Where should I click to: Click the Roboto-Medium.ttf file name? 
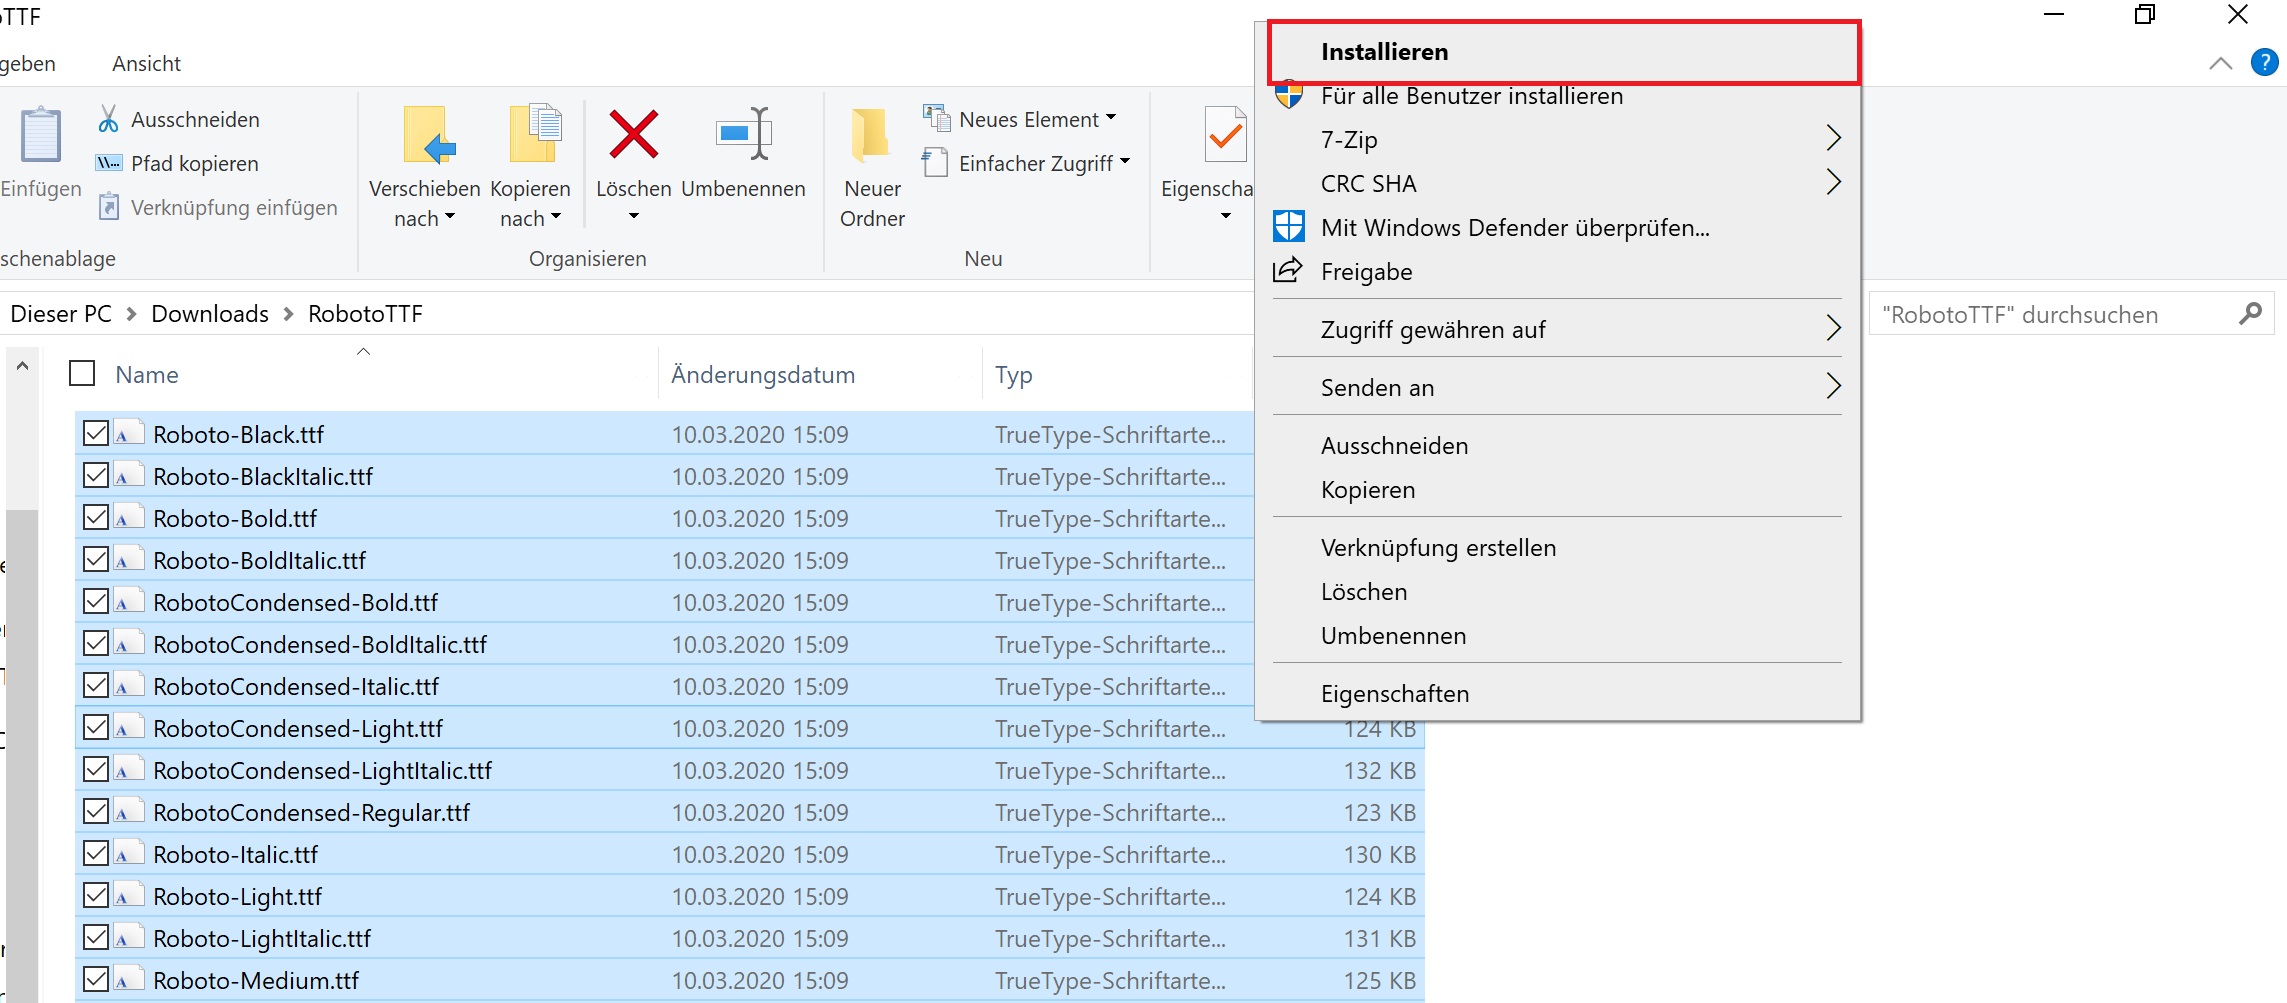click(x=256, y=980)
